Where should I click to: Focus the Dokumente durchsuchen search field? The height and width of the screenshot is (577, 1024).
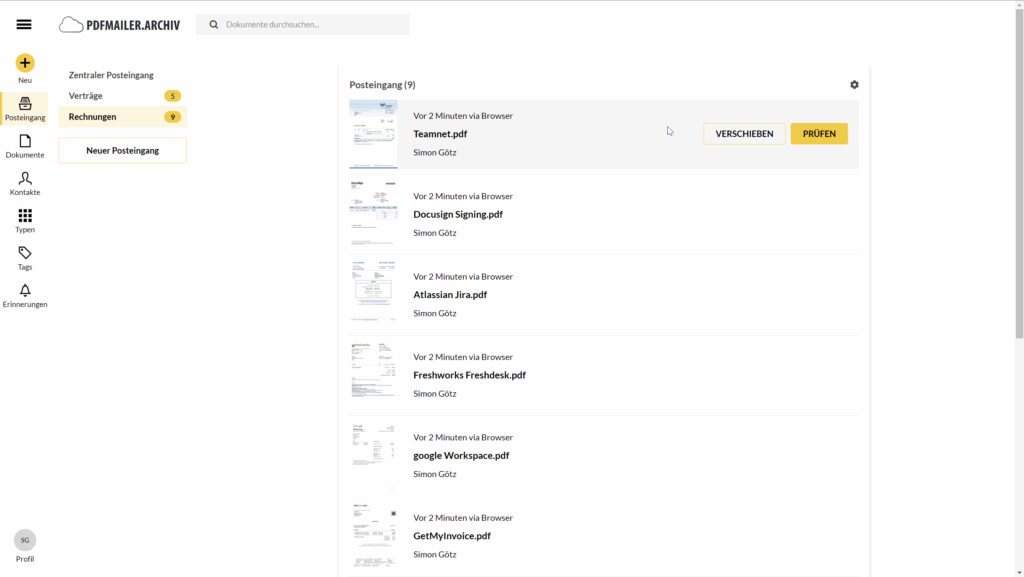(303, 24)
